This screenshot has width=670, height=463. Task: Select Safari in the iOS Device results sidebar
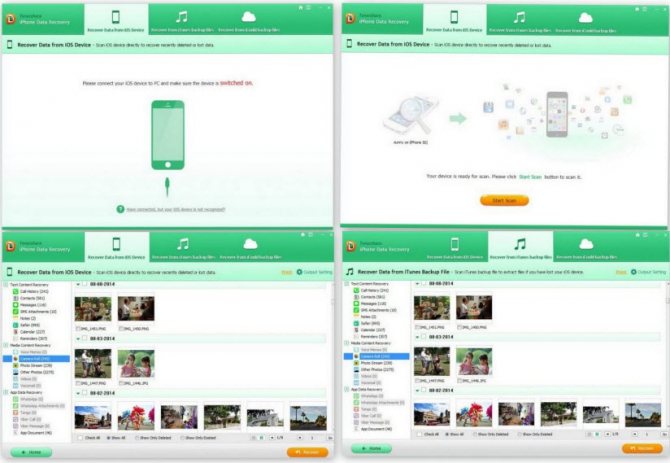26,325
